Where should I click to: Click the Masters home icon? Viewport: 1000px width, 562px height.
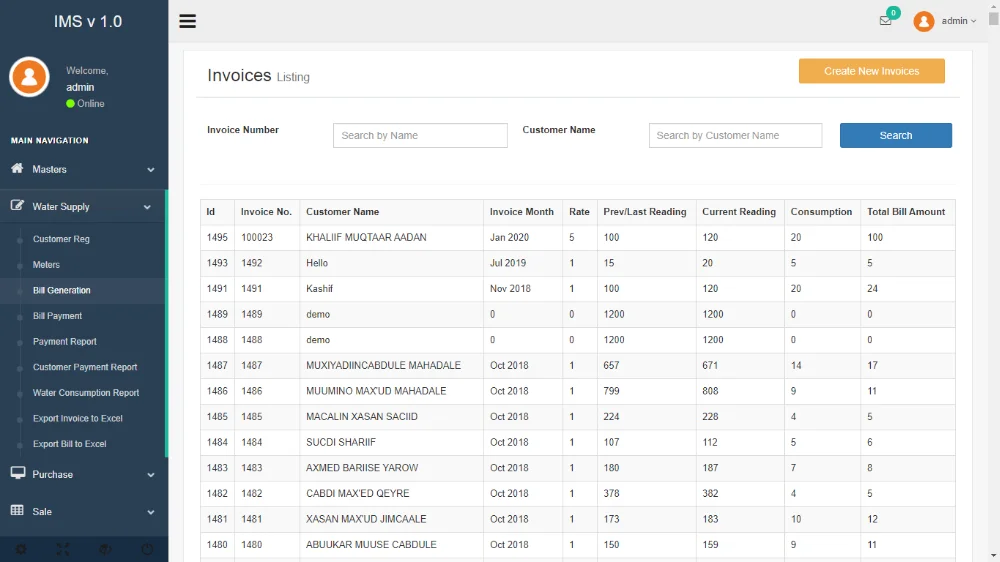click(x=17, y=169)
